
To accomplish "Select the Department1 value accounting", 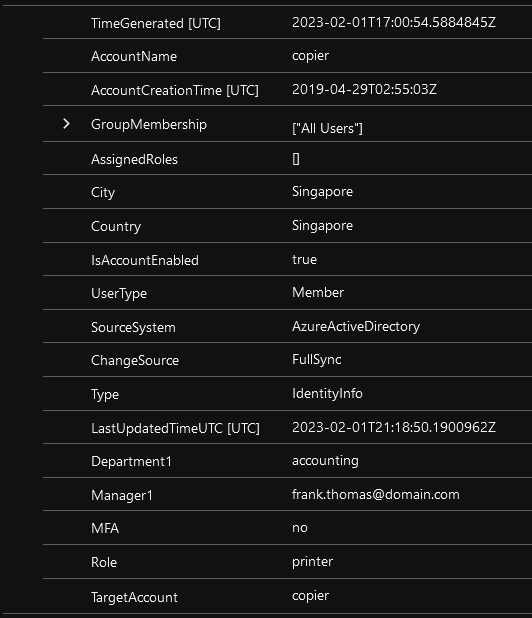I will tap(325, 461).
